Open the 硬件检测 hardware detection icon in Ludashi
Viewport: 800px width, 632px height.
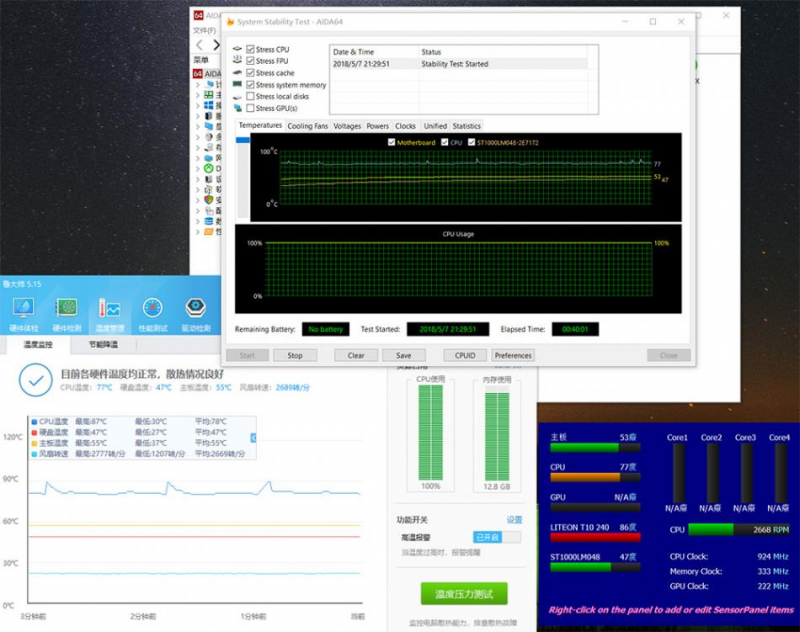[x=67, y=314]
